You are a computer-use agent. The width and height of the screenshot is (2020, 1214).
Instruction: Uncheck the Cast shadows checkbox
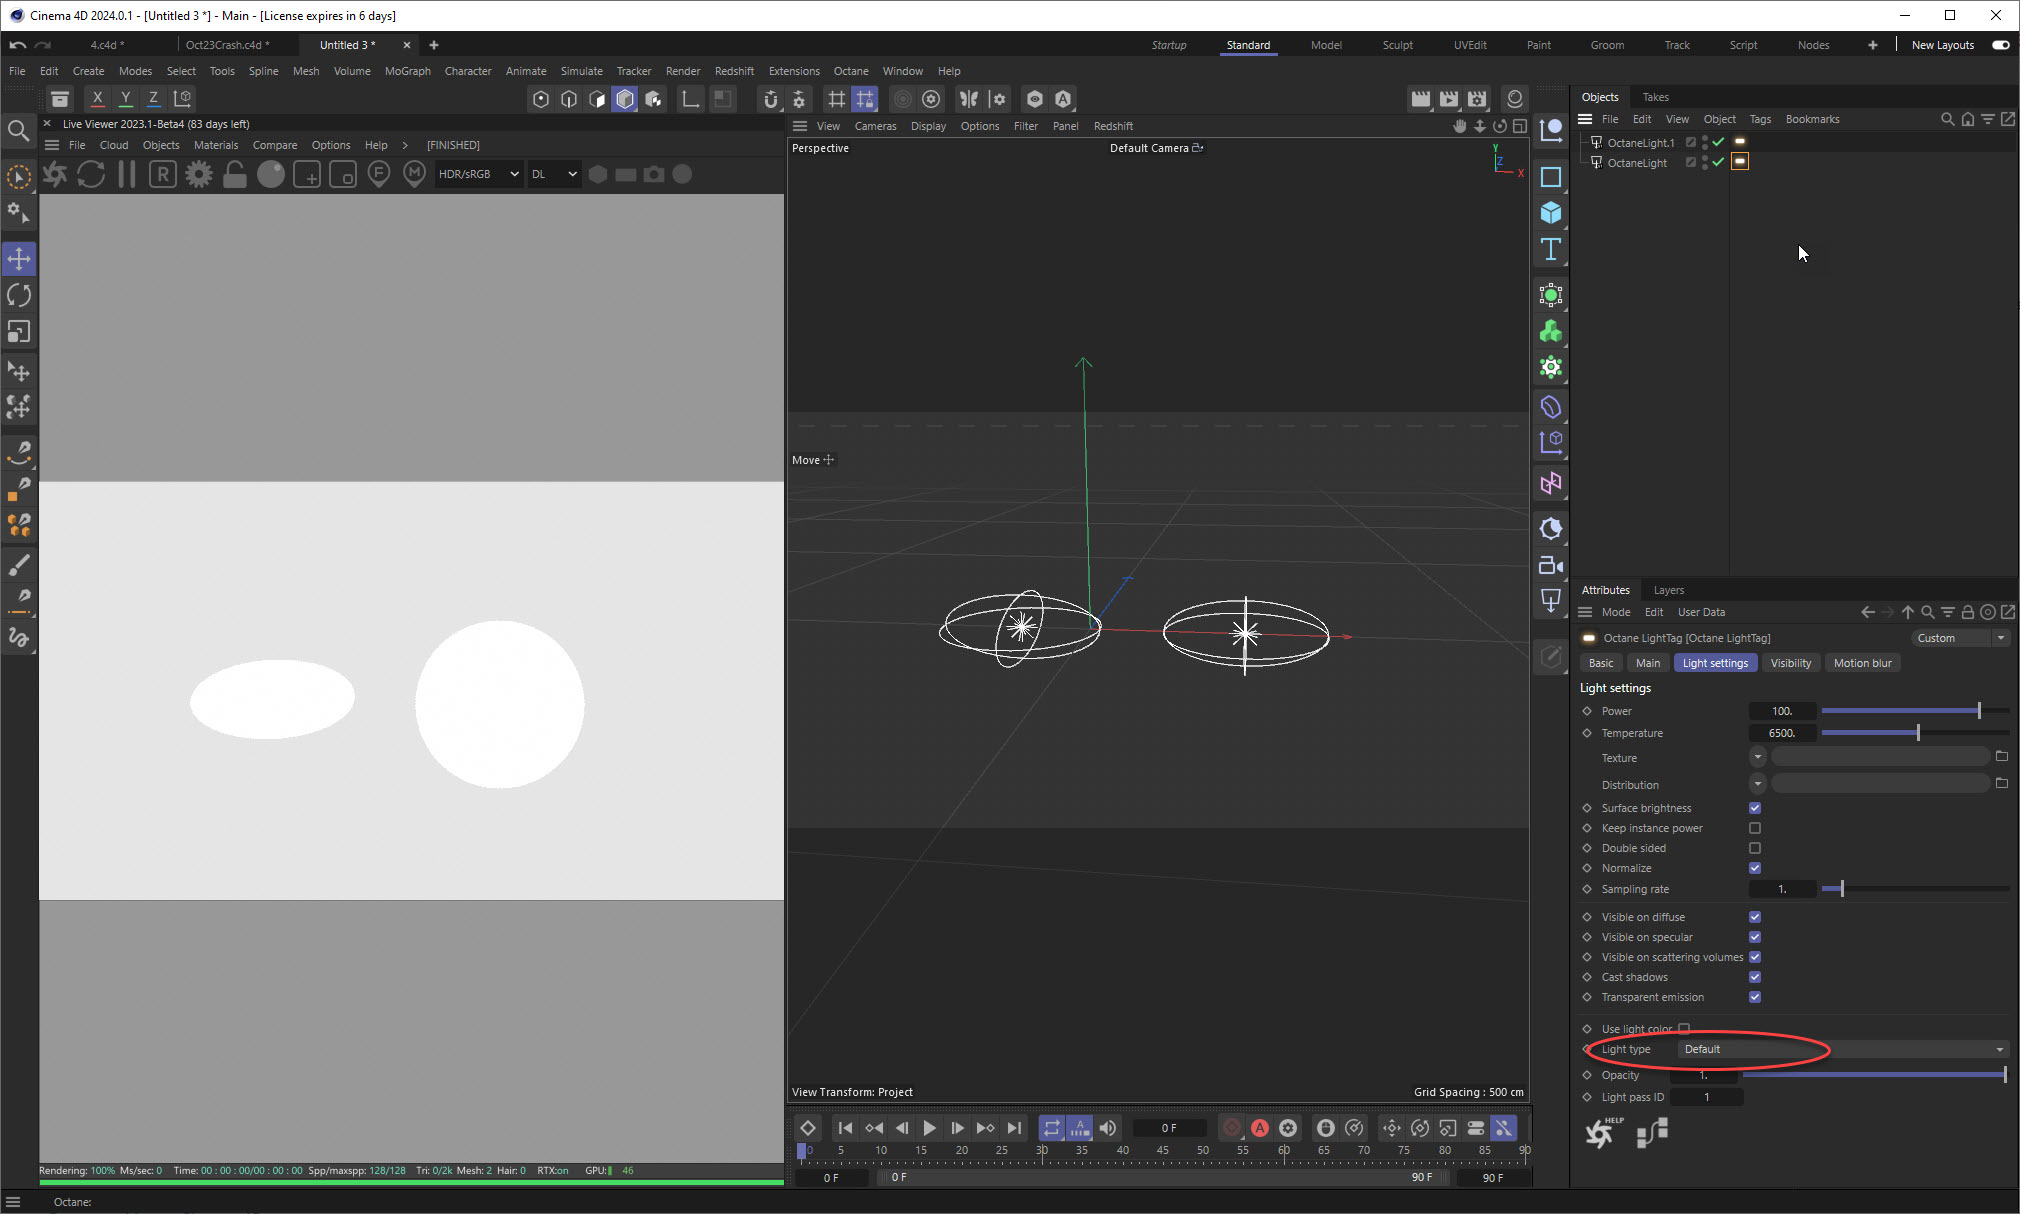pyautogui.click(x=1754, y=977)
